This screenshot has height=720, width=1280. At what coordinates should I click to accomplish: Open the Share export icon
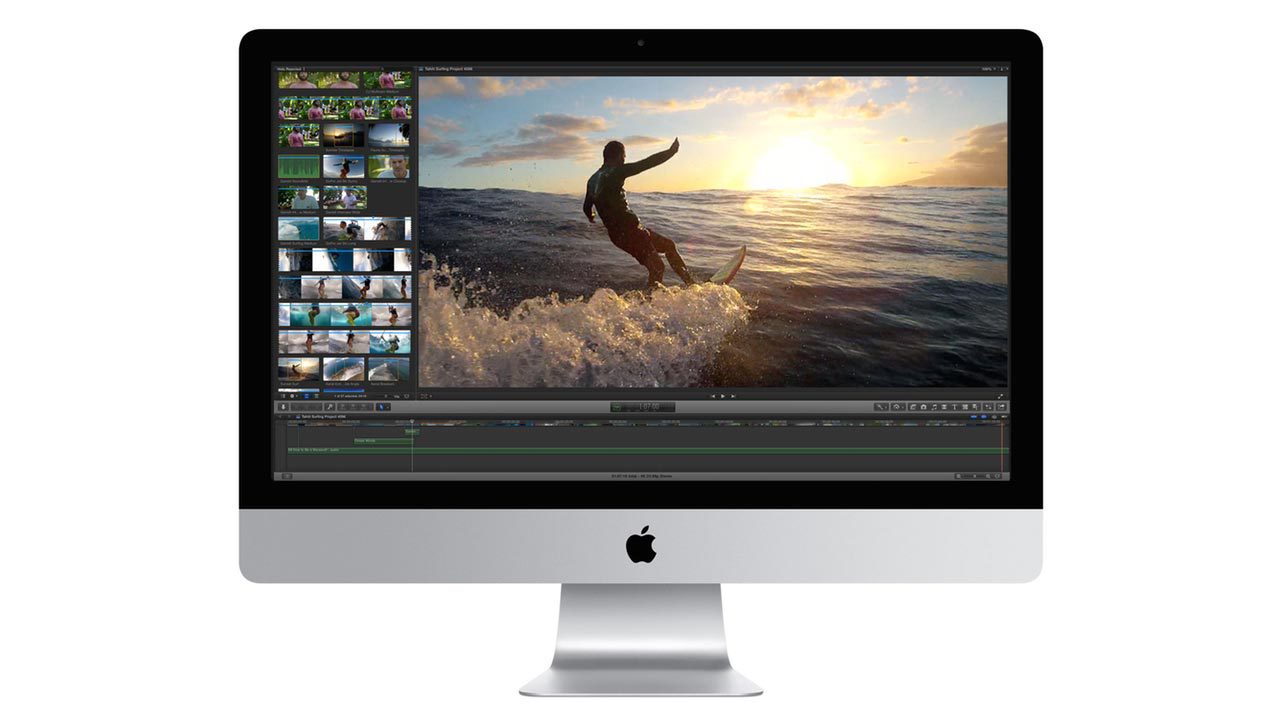[1002, 406]
